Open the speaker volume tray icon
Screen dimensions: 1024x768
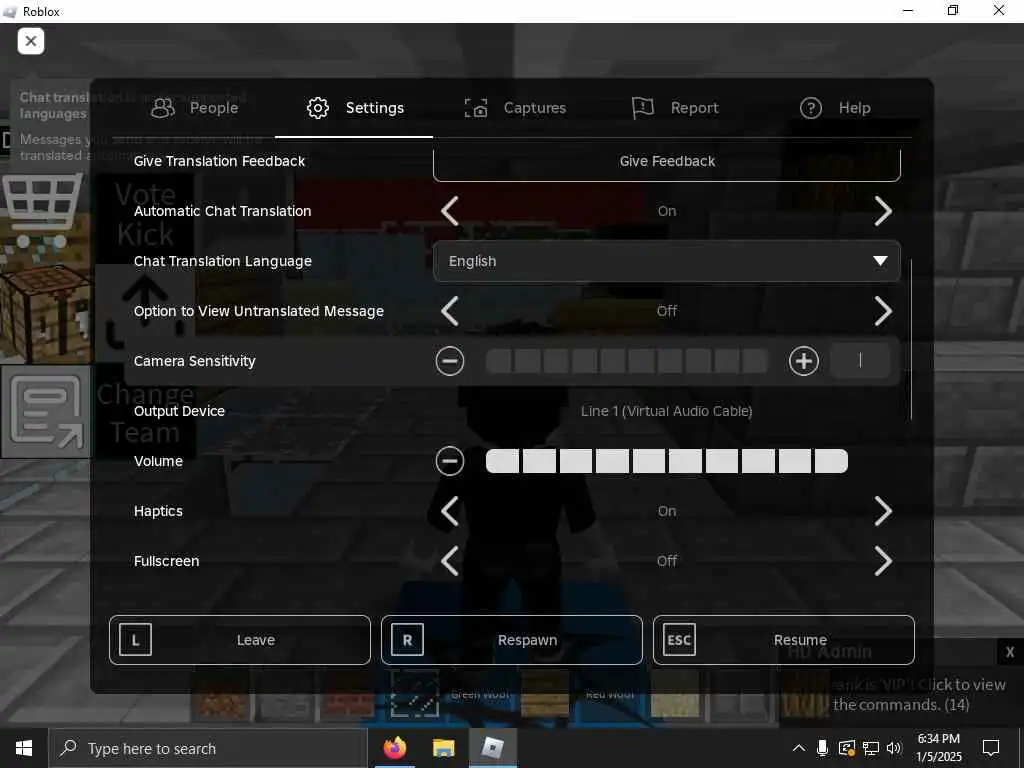click(x=894, y=748)
